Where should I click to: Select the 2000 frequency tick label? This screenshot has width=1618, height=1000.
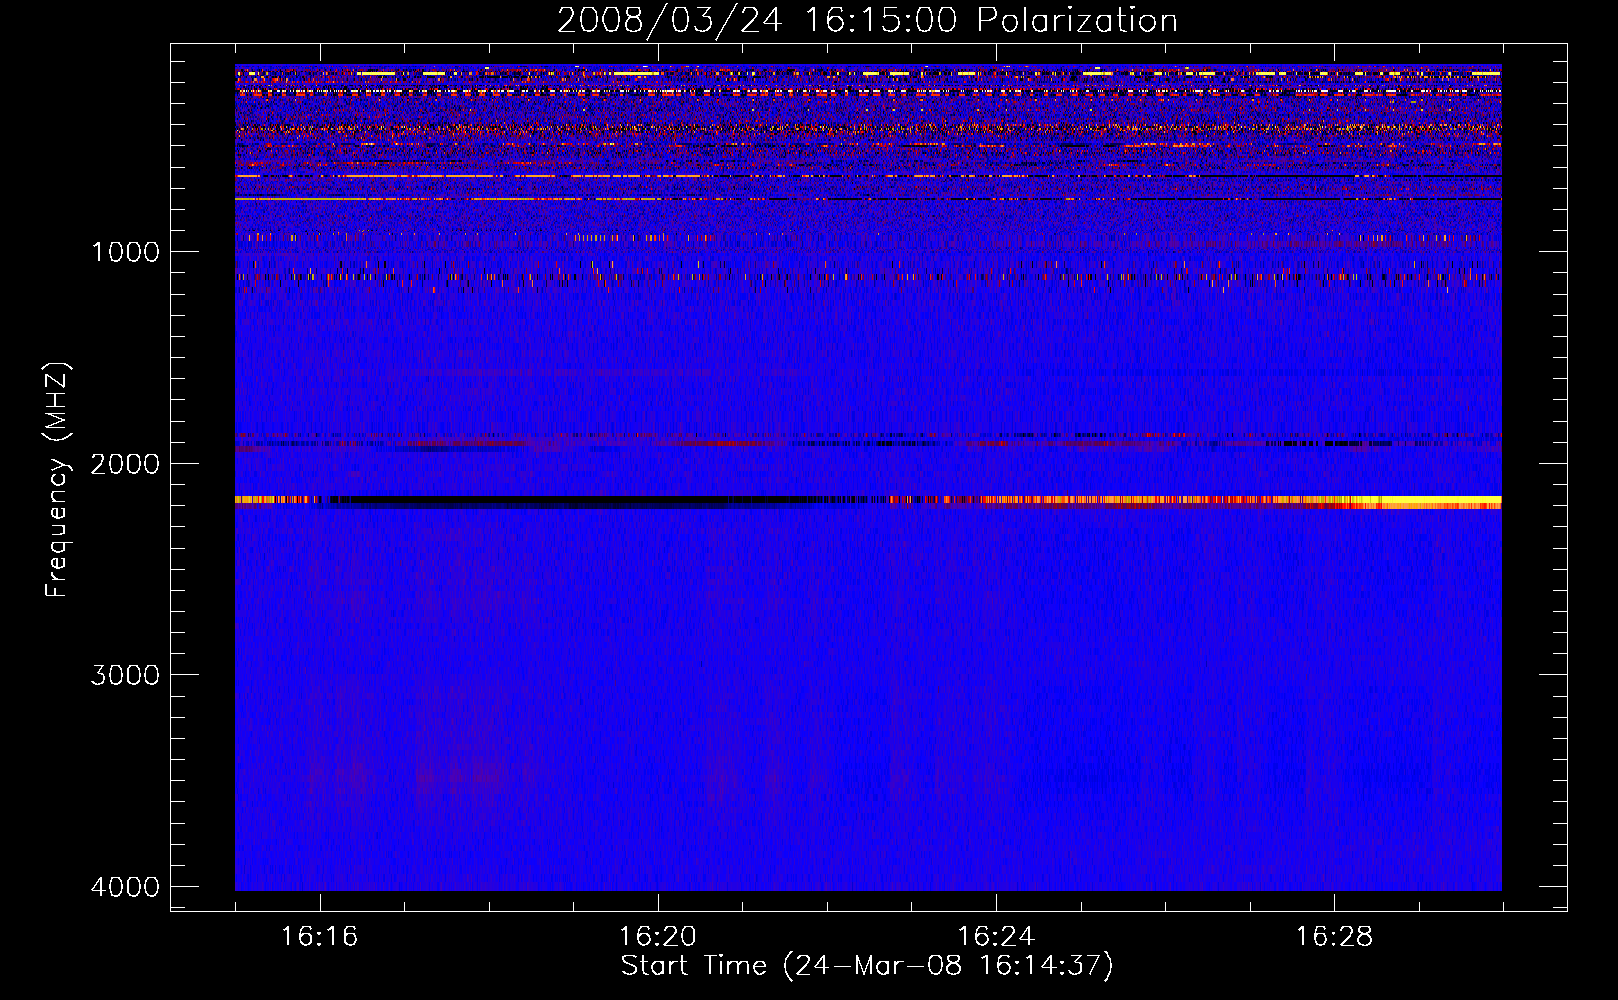[x=125, y=464]
